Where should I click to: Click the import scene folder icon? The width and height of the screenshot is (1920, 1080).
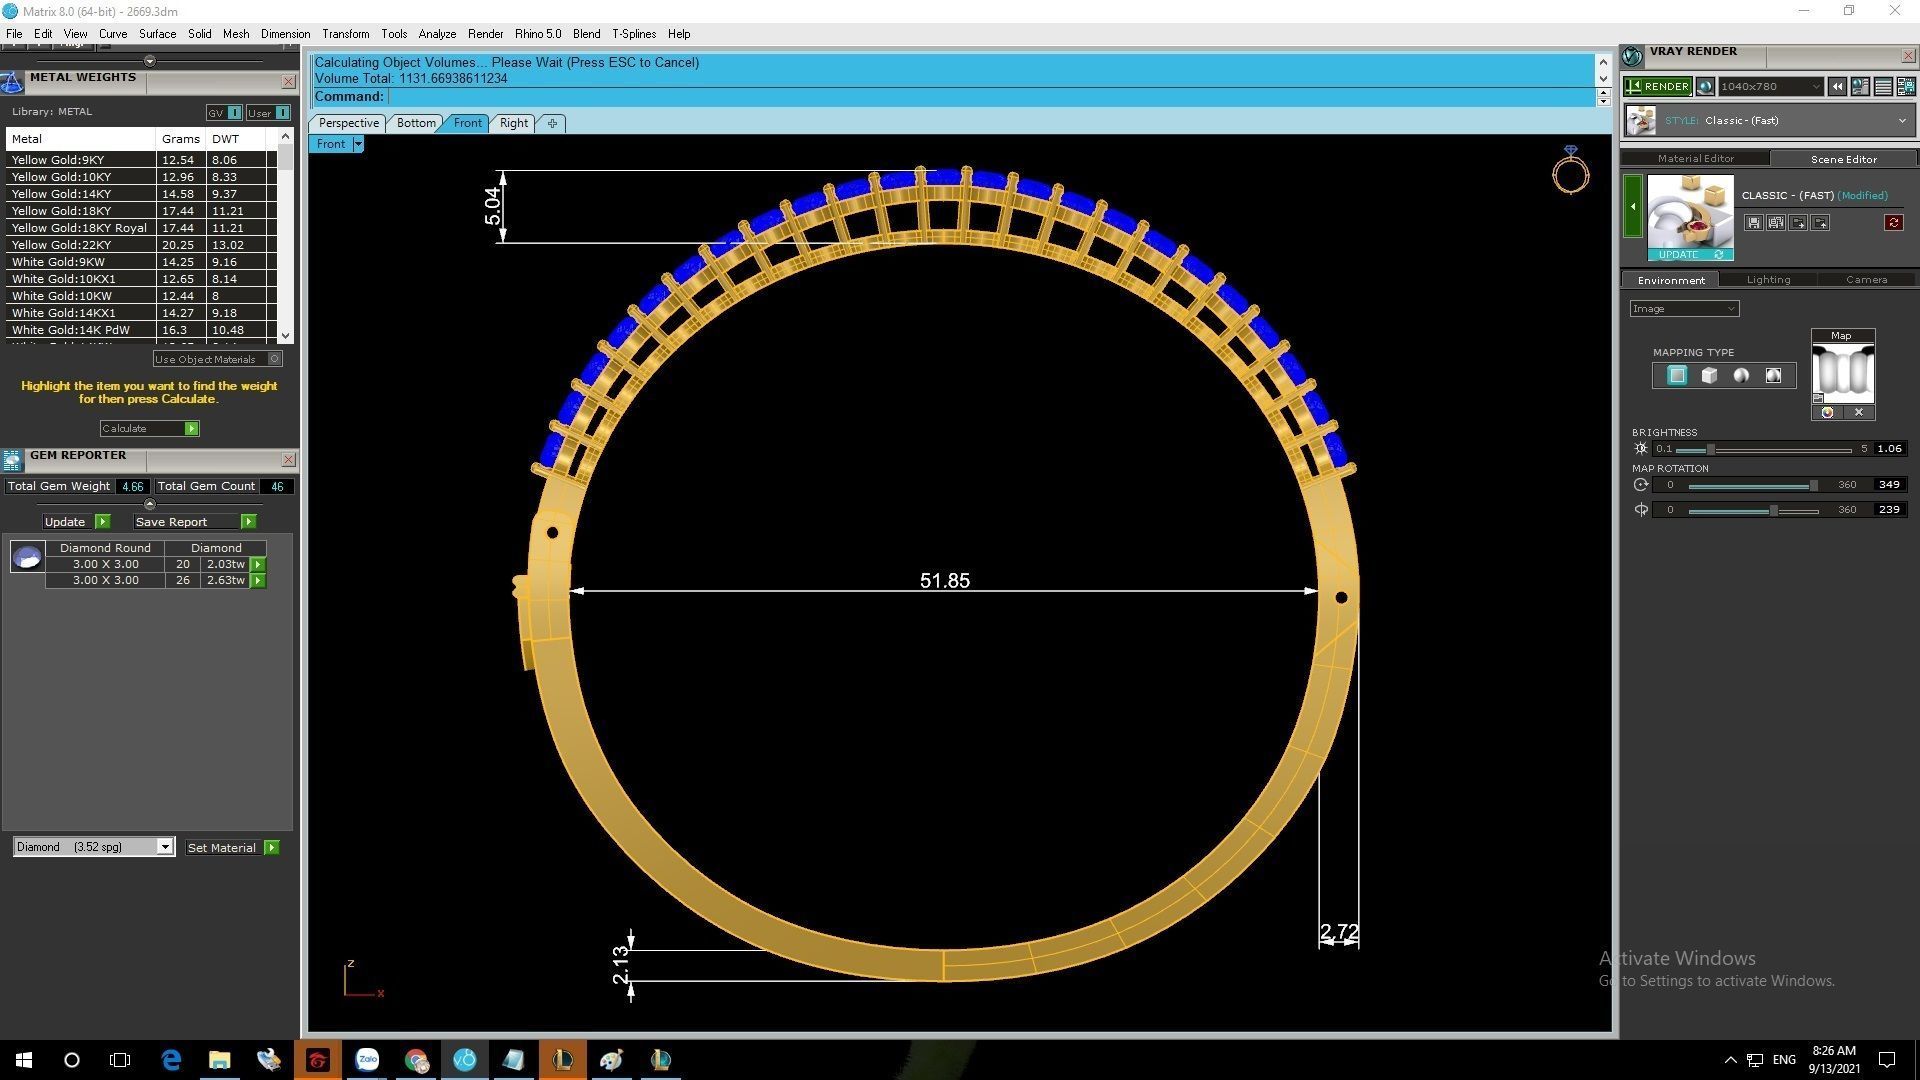click(x=1820, y=223)
